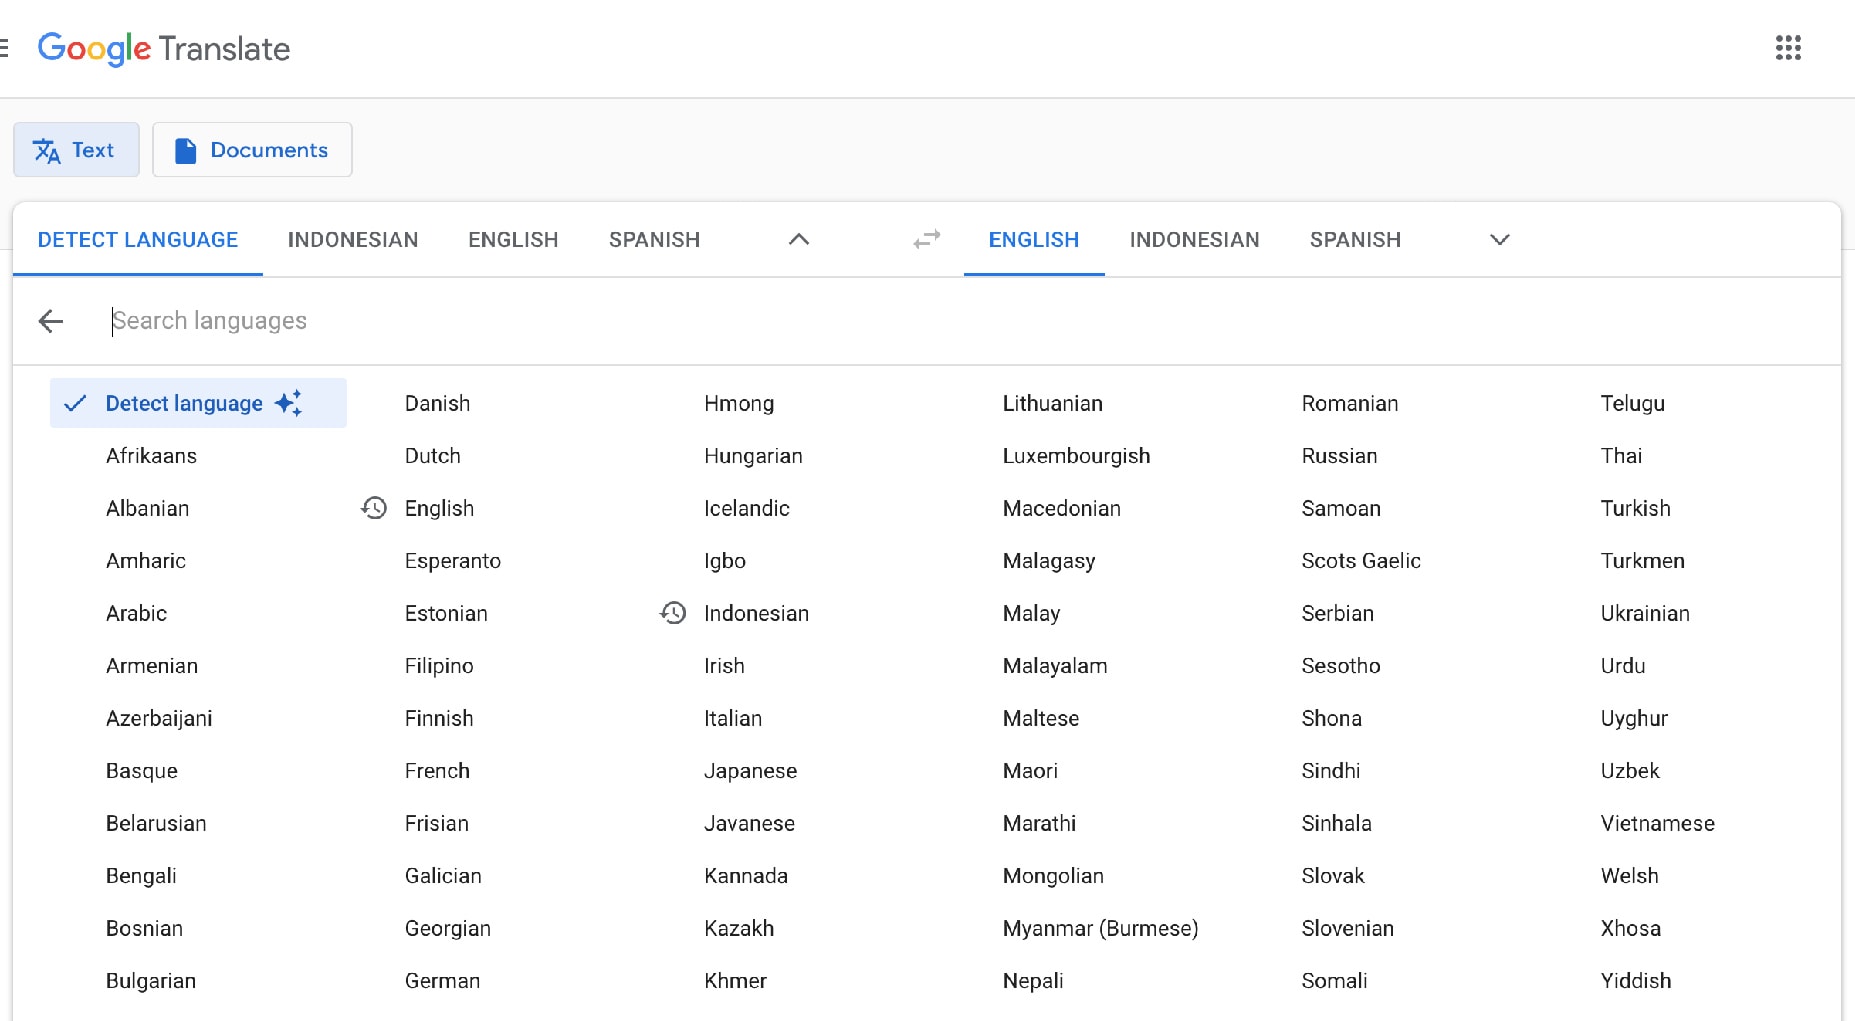Choose the INDONESIAN target language tab

tap(1194, 240)
